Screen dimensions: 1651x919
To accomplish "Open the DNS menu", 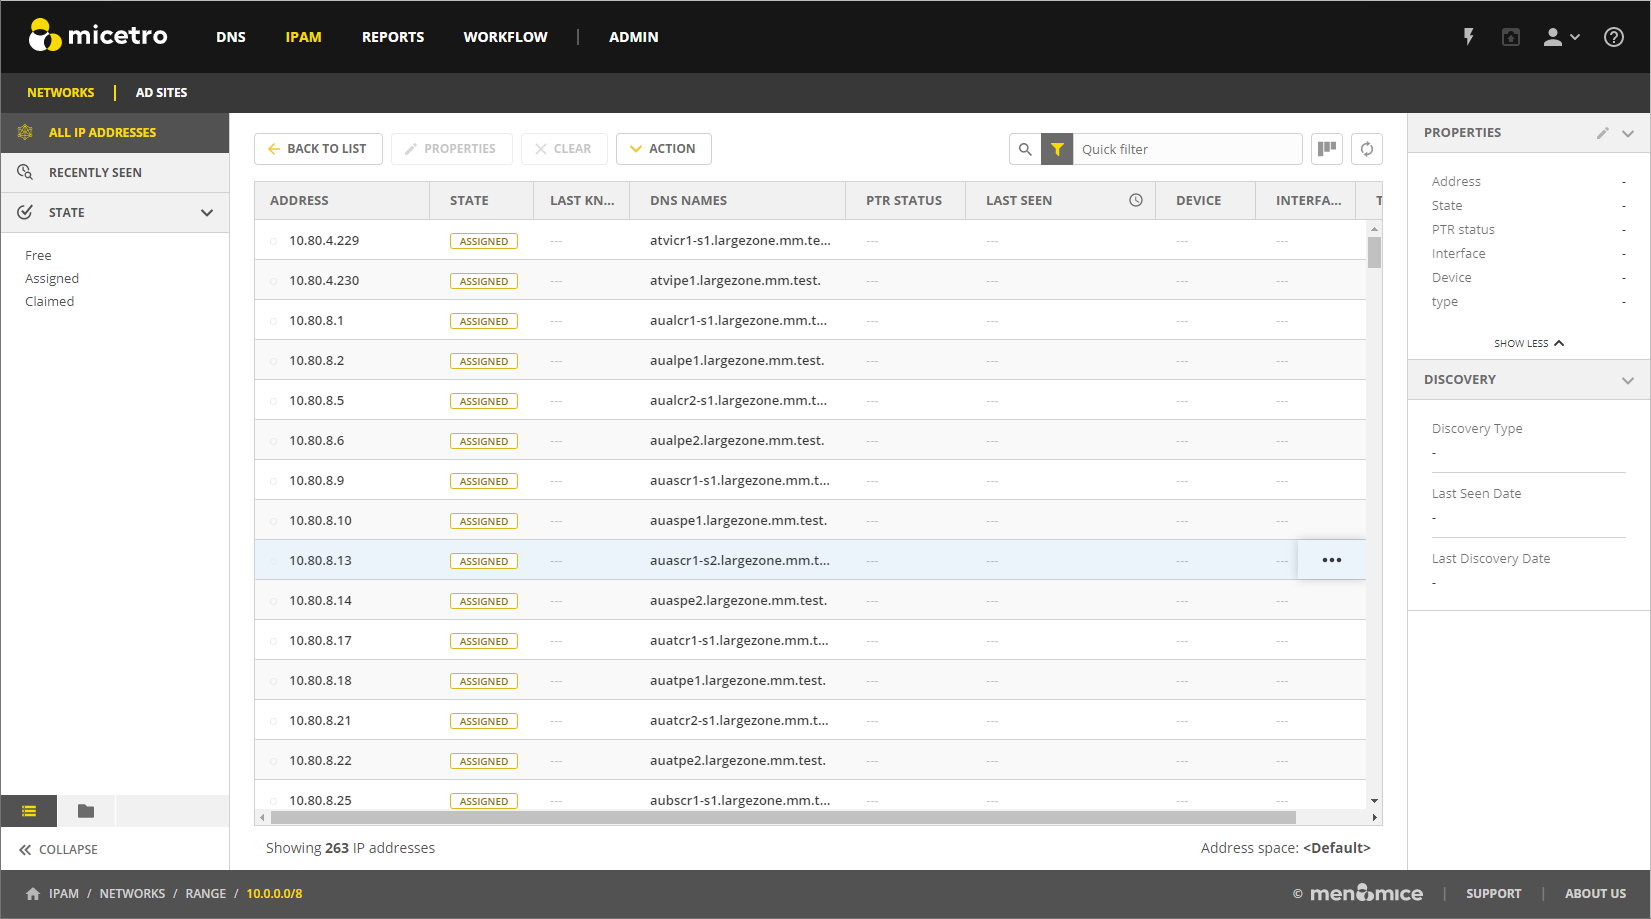I will [231, 37].
